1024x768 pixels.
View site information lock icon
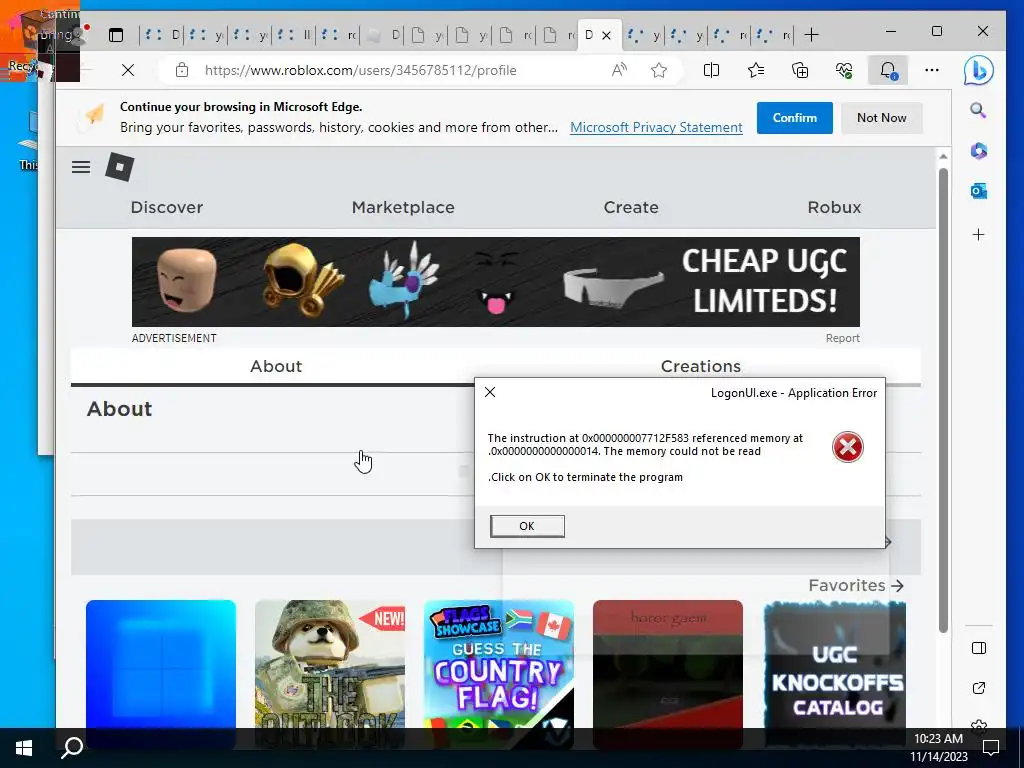pos(182,70)
